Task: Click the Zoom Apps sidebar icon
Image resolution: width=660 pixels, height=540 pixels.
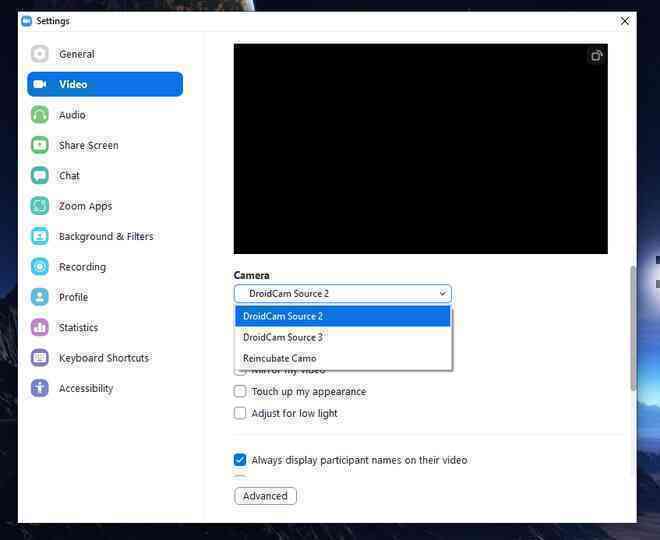Action: coord(40,206)
